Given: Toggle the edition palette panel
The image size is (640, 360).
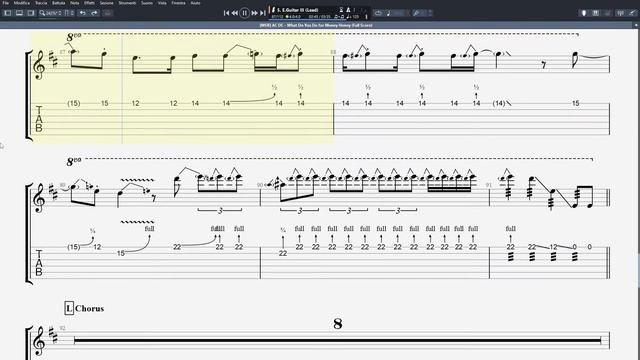Looking at the screenshot, I should tap(7, 13).
